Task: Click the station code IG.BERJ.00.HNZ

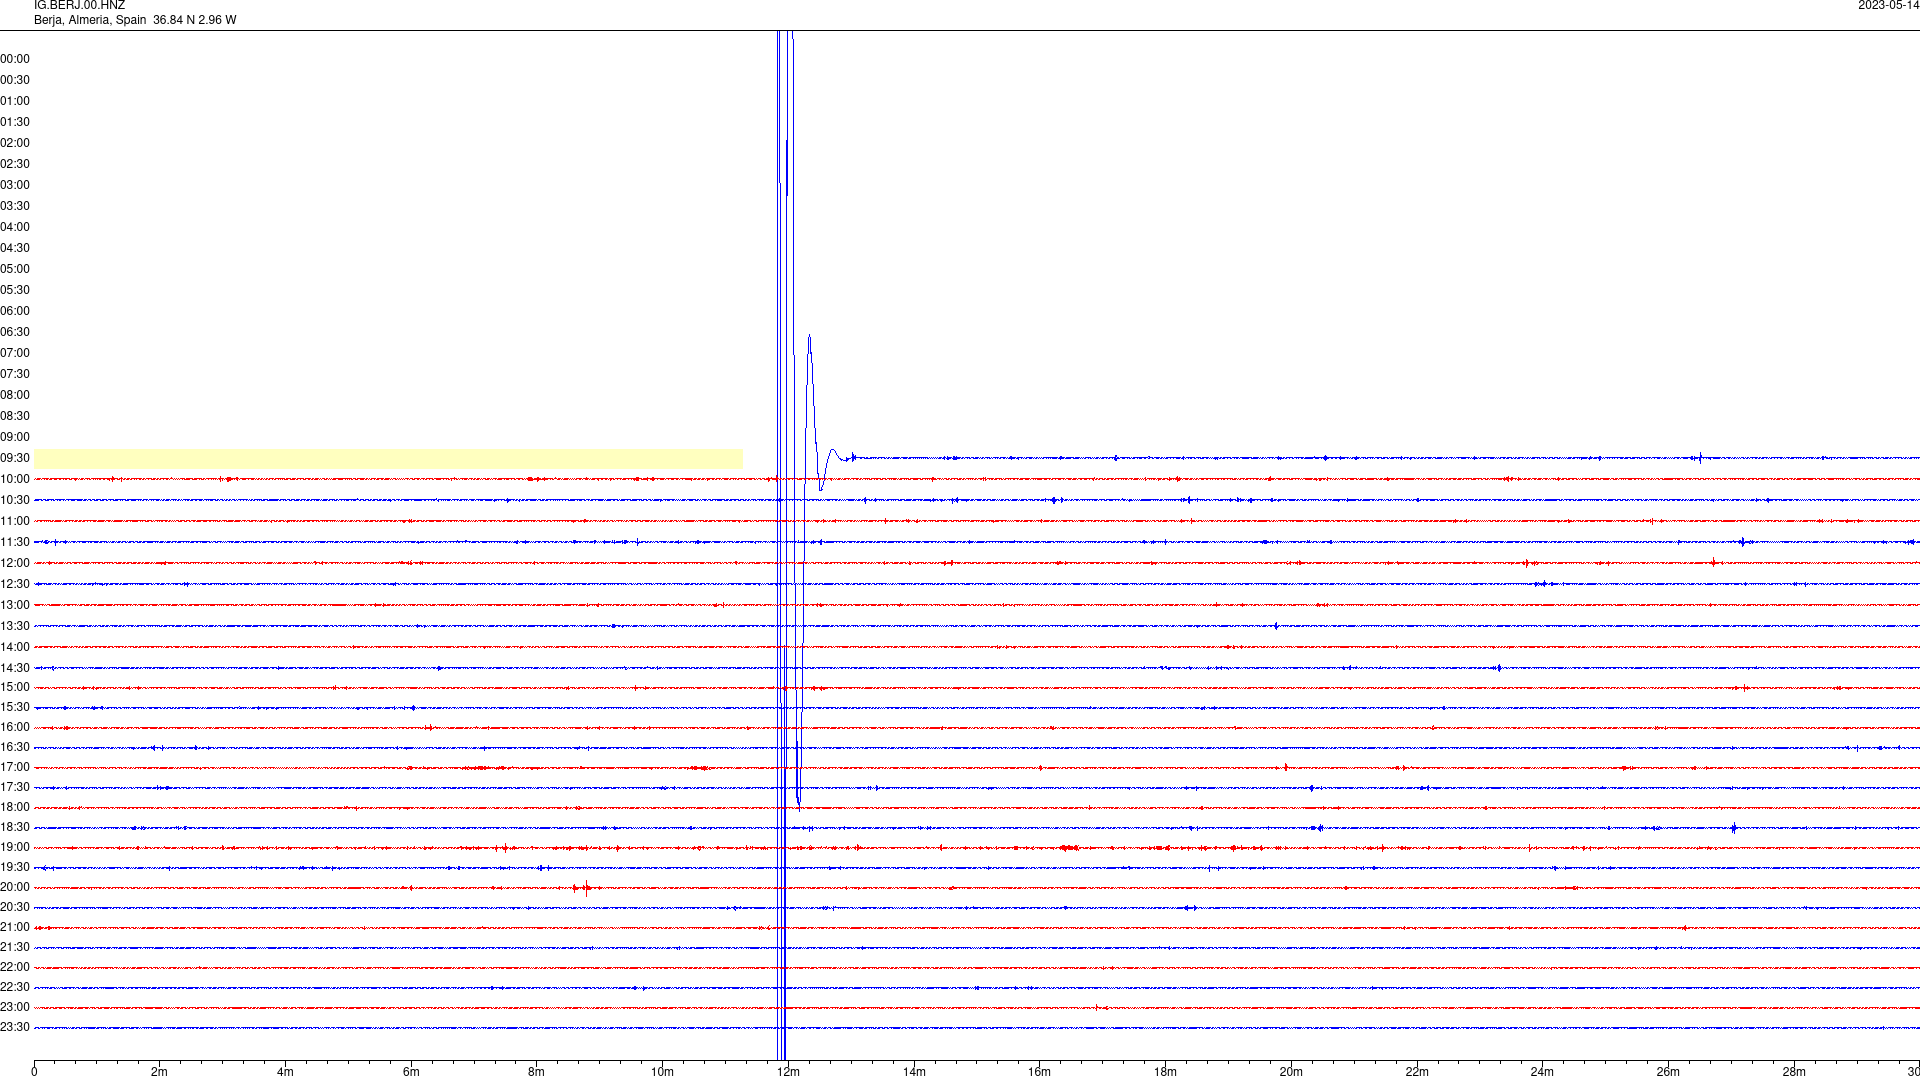Action: [x=79, y=6]
